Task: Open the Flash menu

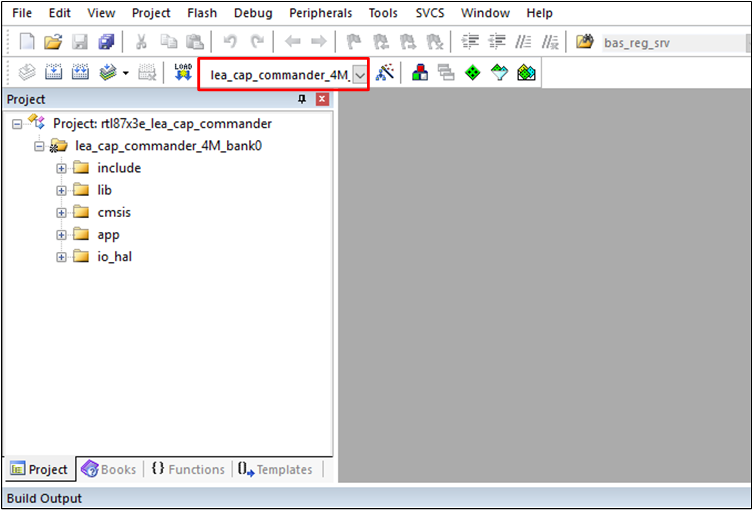Action: pyautogui.click(x=201, y=13)
